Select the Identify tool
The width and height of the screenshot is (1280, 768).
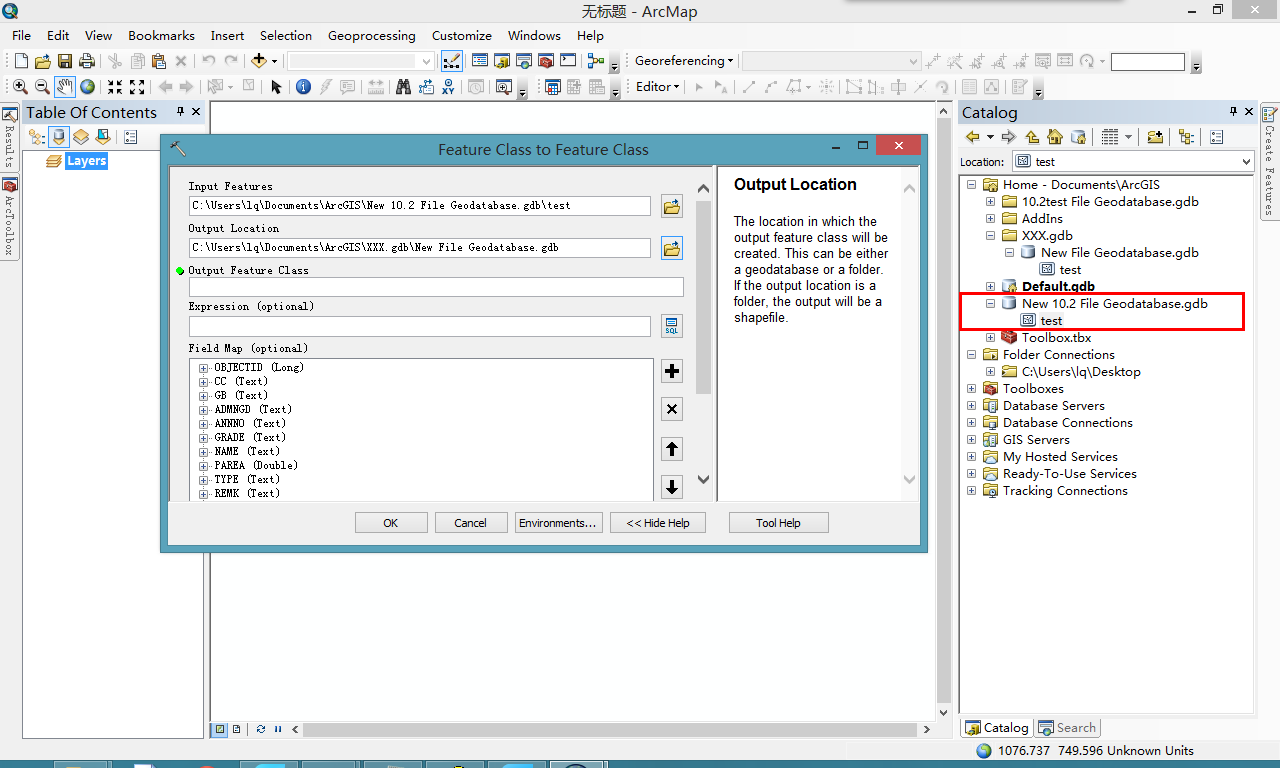click(304, 87)
